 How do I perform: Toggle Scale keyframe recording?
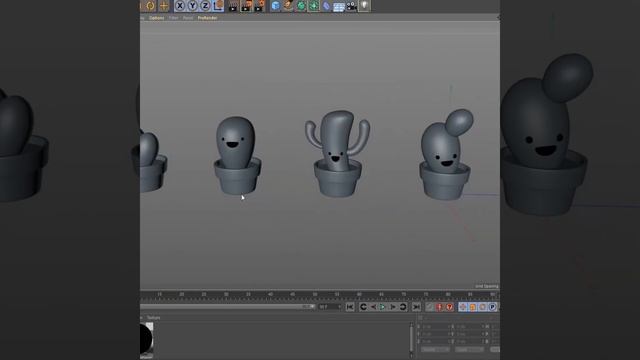point(472,307)
